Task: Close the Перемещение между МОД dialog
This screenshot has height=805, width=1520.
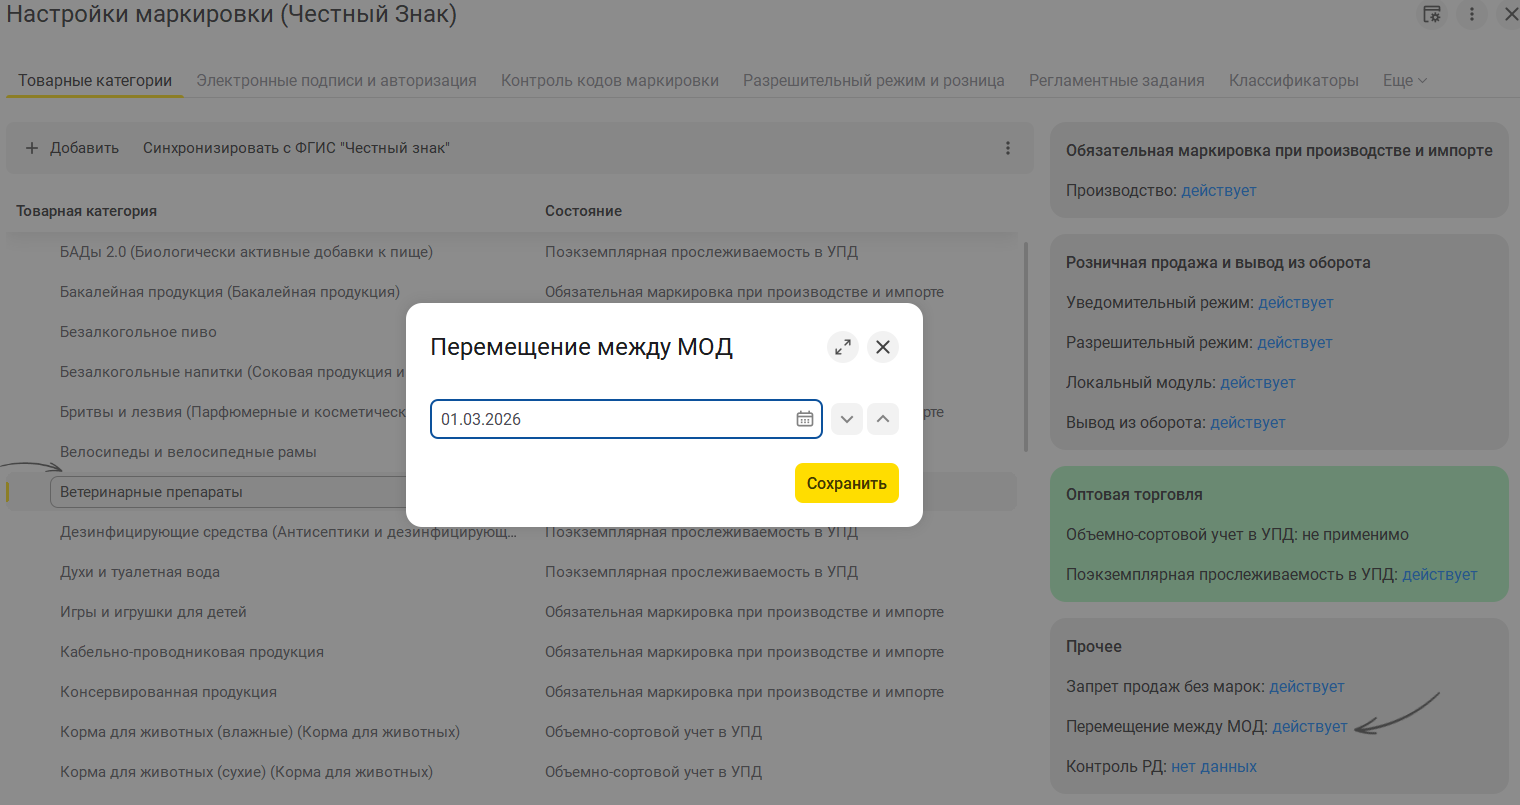Action: (x=882, y=347)
